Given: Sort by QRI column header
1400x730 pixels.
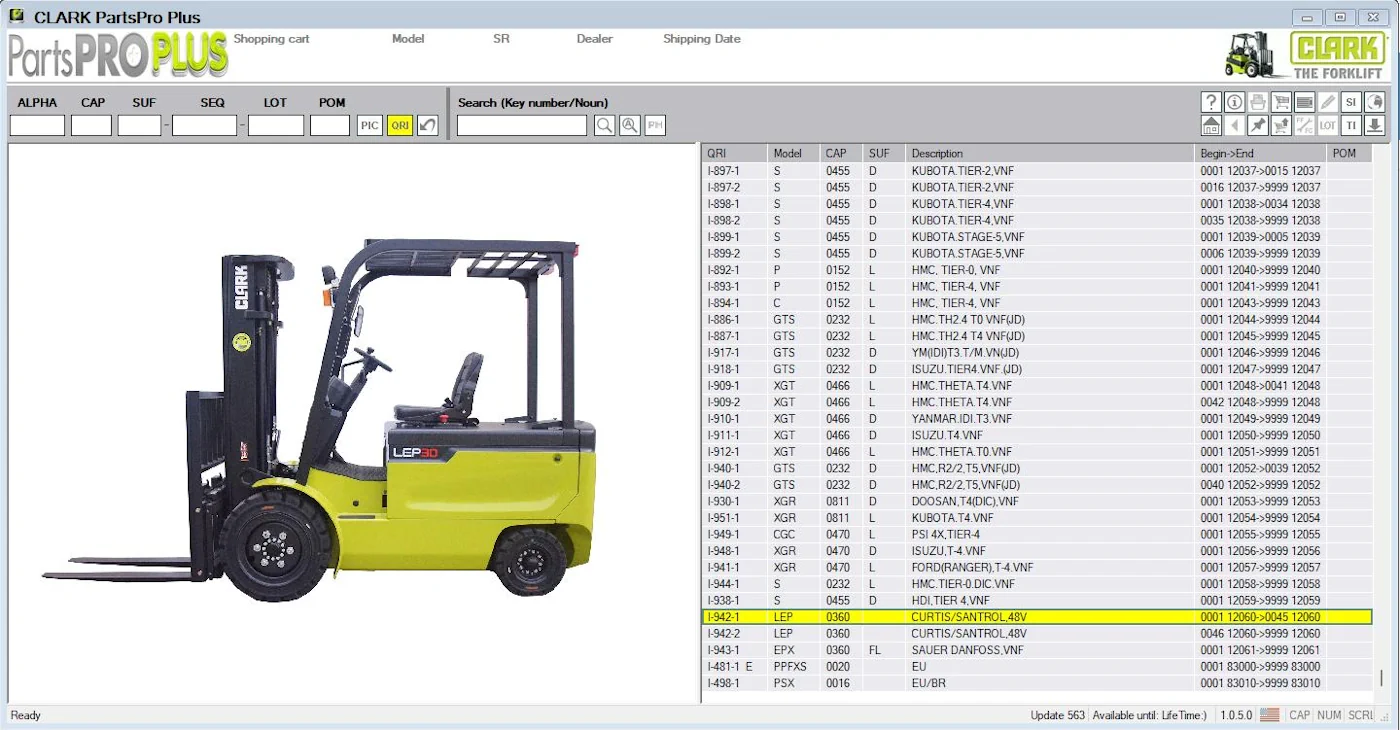Looking at the screenshot, I should tap(734, 153).
